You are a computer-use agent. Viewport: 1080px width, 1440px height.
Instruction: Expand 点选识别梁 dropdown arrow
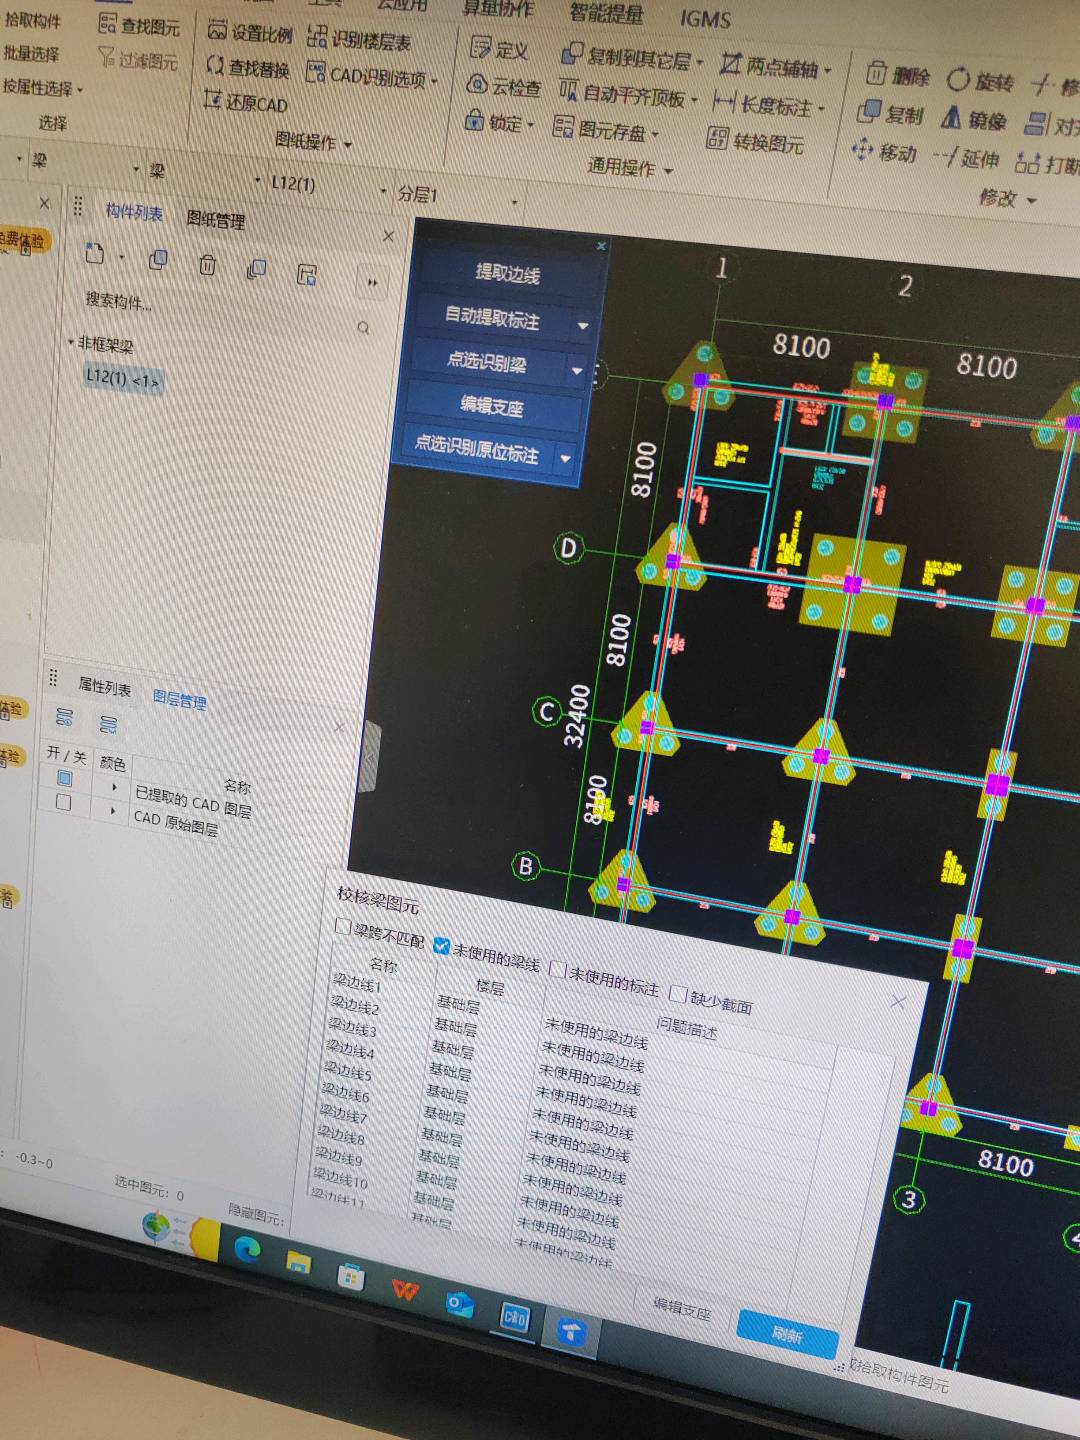click(577, 371)
